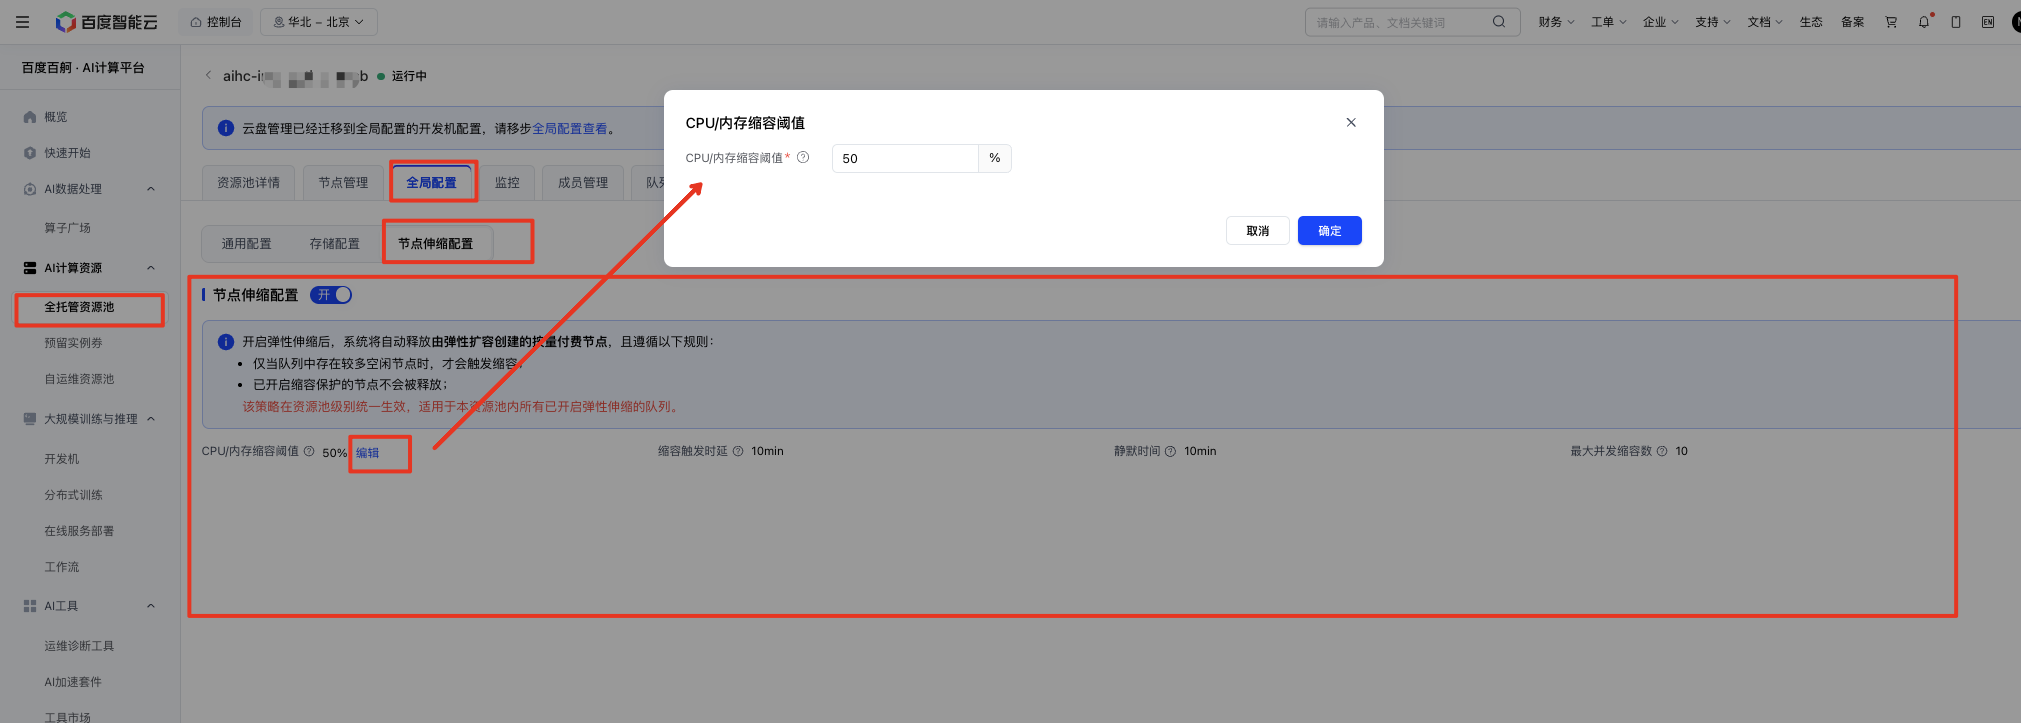Click the threshold input showing 50

905,158
